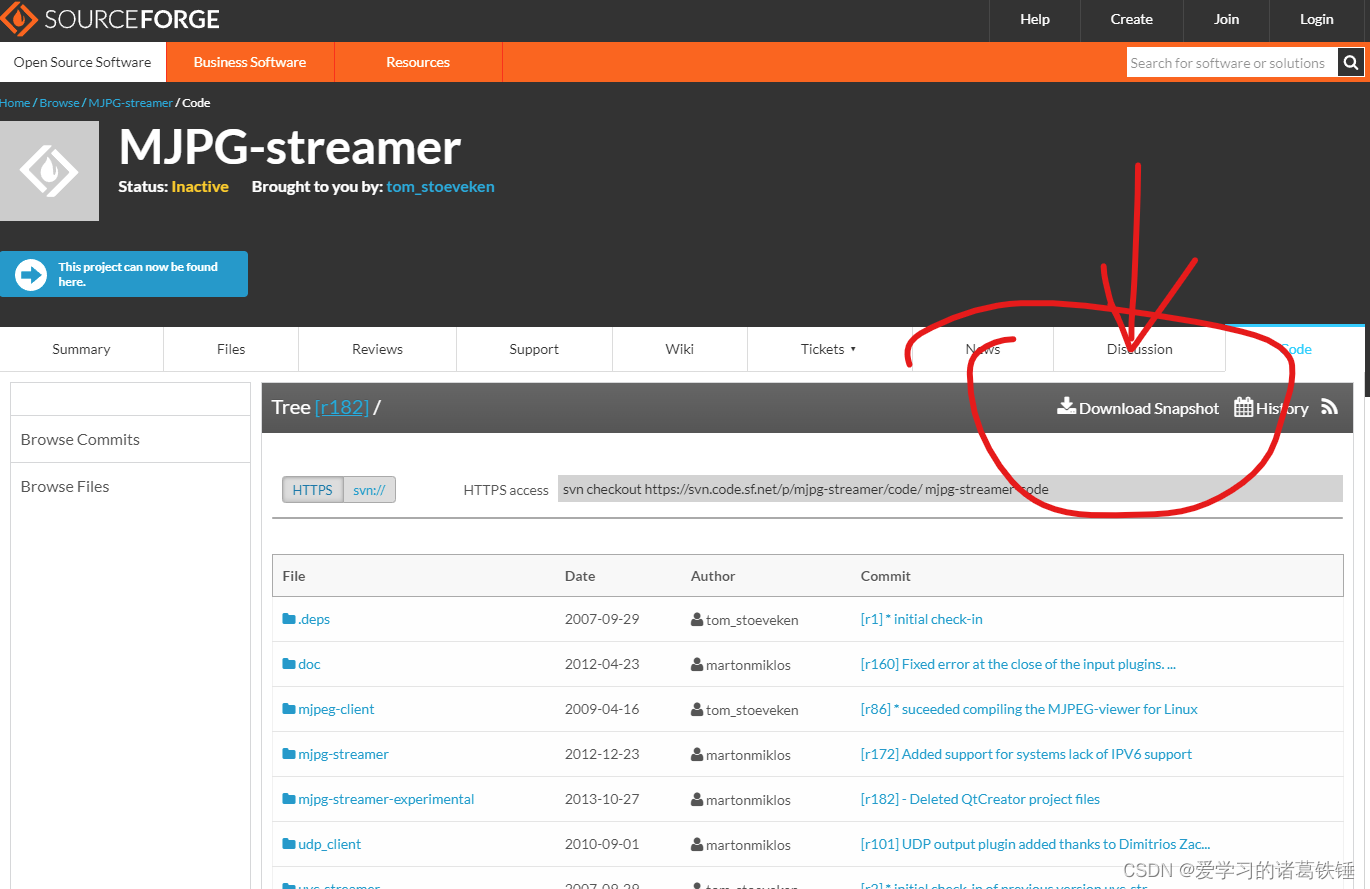
Task: Open the [r172] IPV6 support commit link
Action: pyautogui.click(x=1026, y=754)
